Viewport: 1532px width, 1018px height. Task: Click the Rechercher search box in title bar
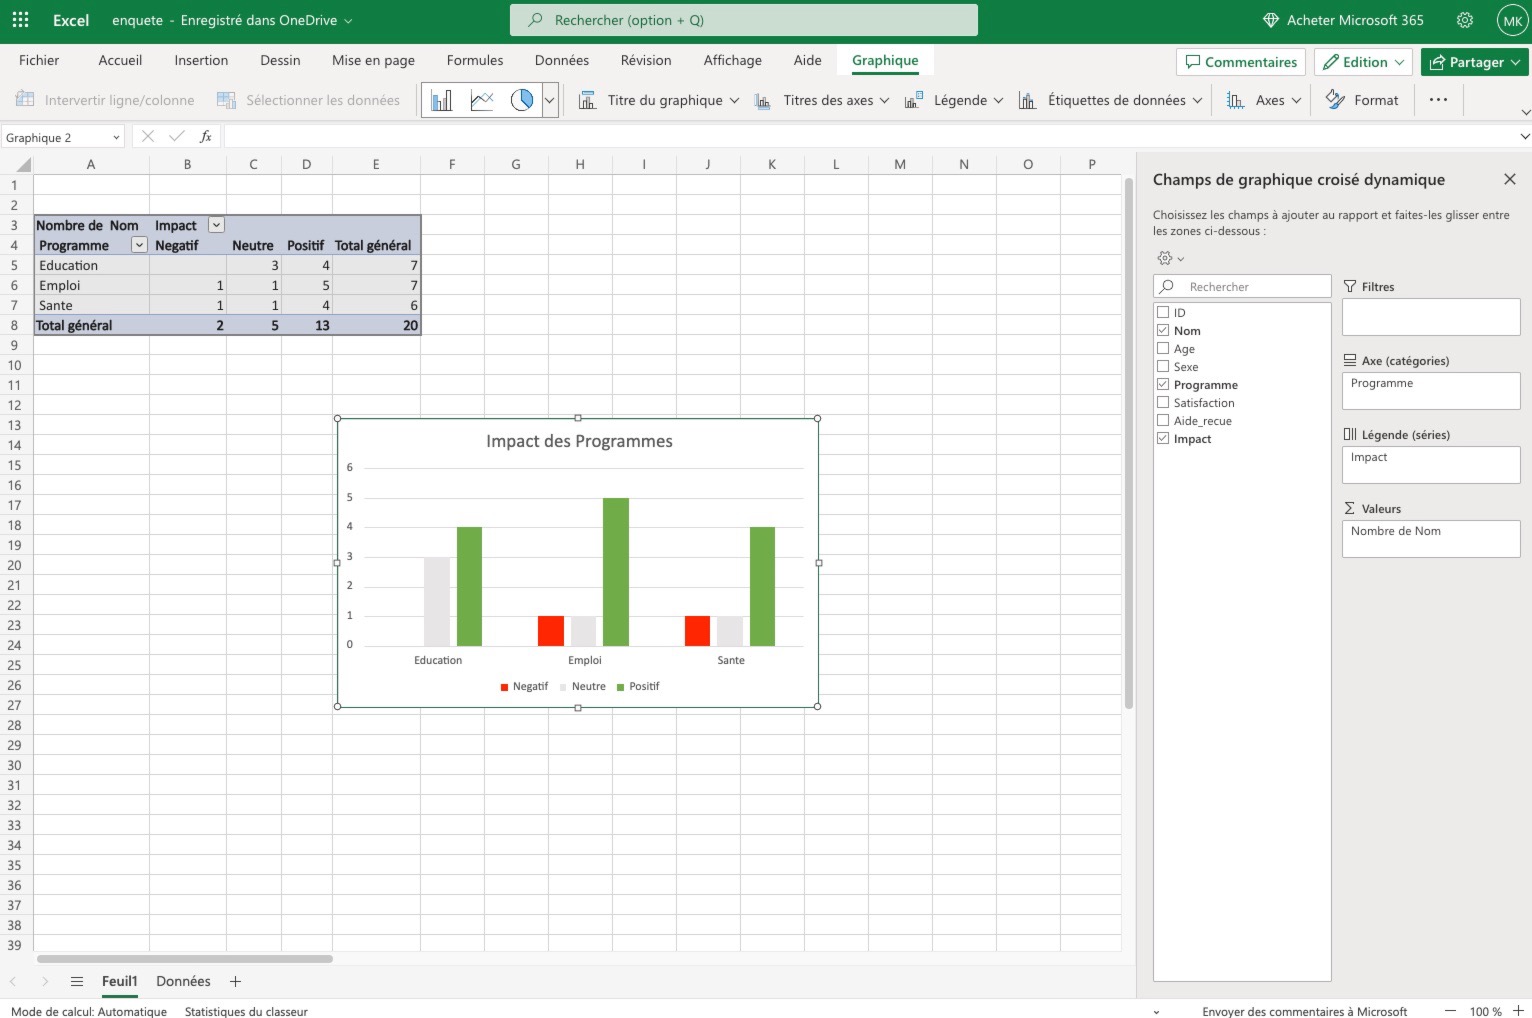coord(744,20)
